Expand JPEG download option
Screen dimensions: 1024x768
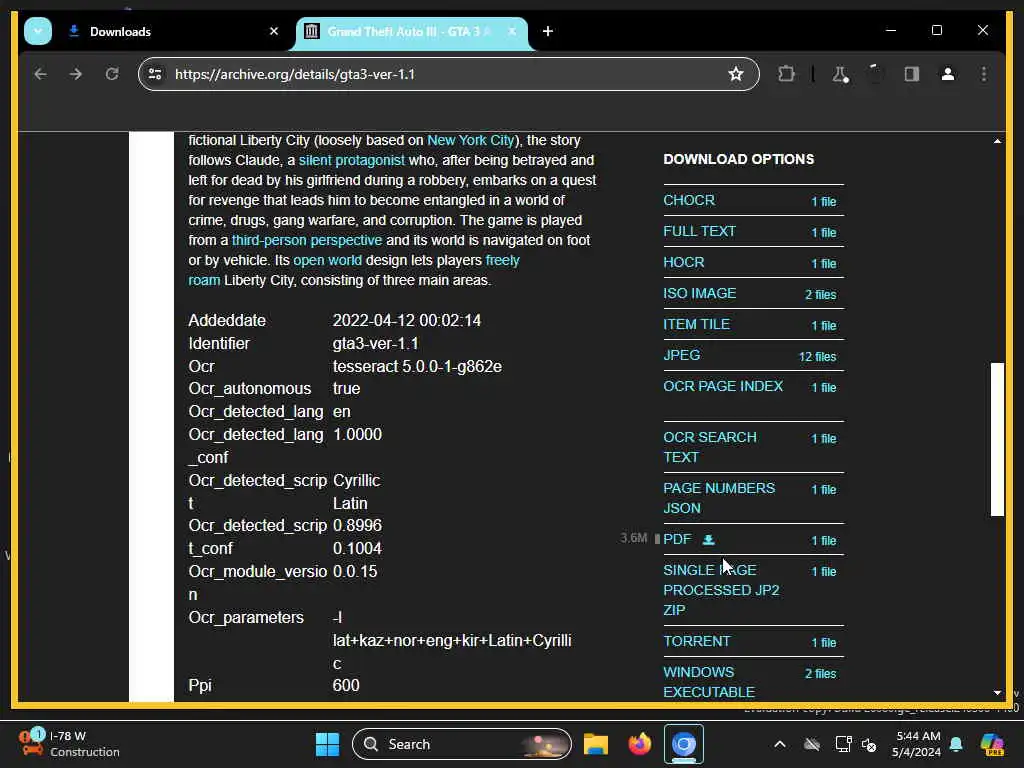click(x=681, y=355)
